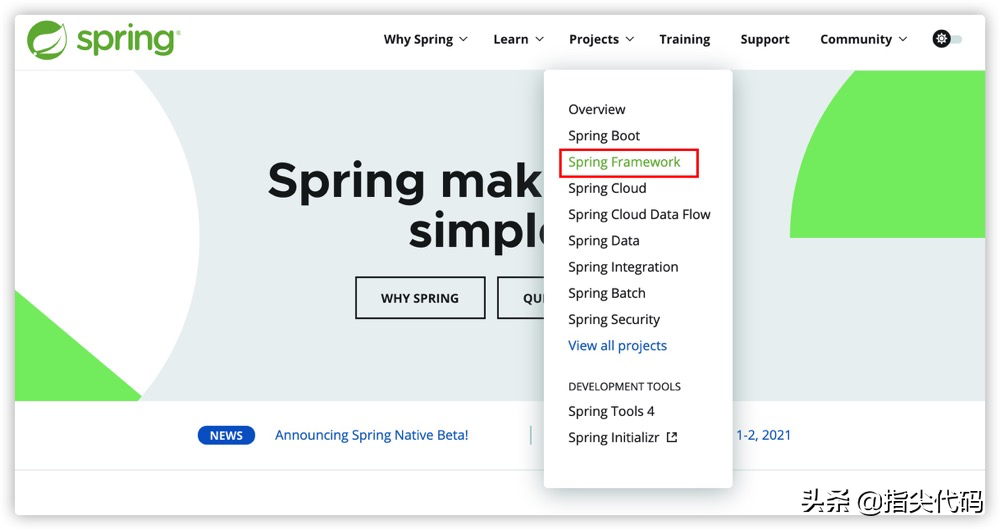Screen dimensions: 1000x530
Task: Select Spring Cloud menu entry
Action: click(x=607, y=188)
